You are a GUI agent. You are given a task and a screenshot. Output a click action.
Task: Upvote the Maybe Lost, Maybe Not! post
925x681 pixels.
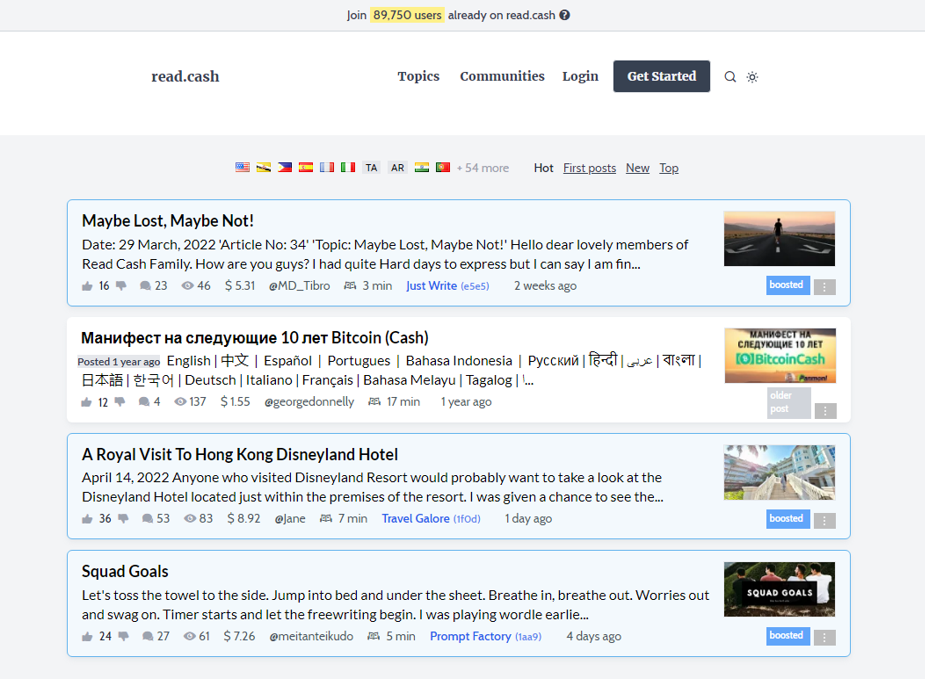pos(87,286)
